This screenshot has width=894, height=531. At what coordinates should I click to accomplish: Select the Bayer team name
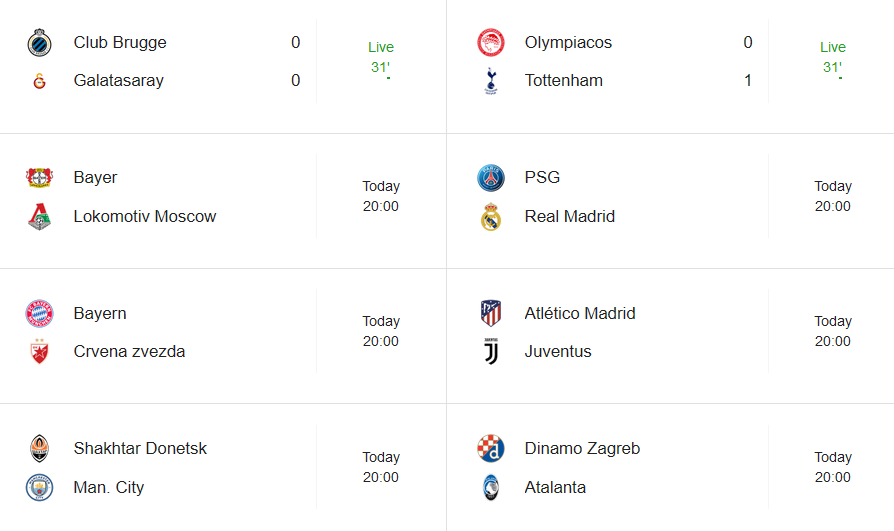95,177
